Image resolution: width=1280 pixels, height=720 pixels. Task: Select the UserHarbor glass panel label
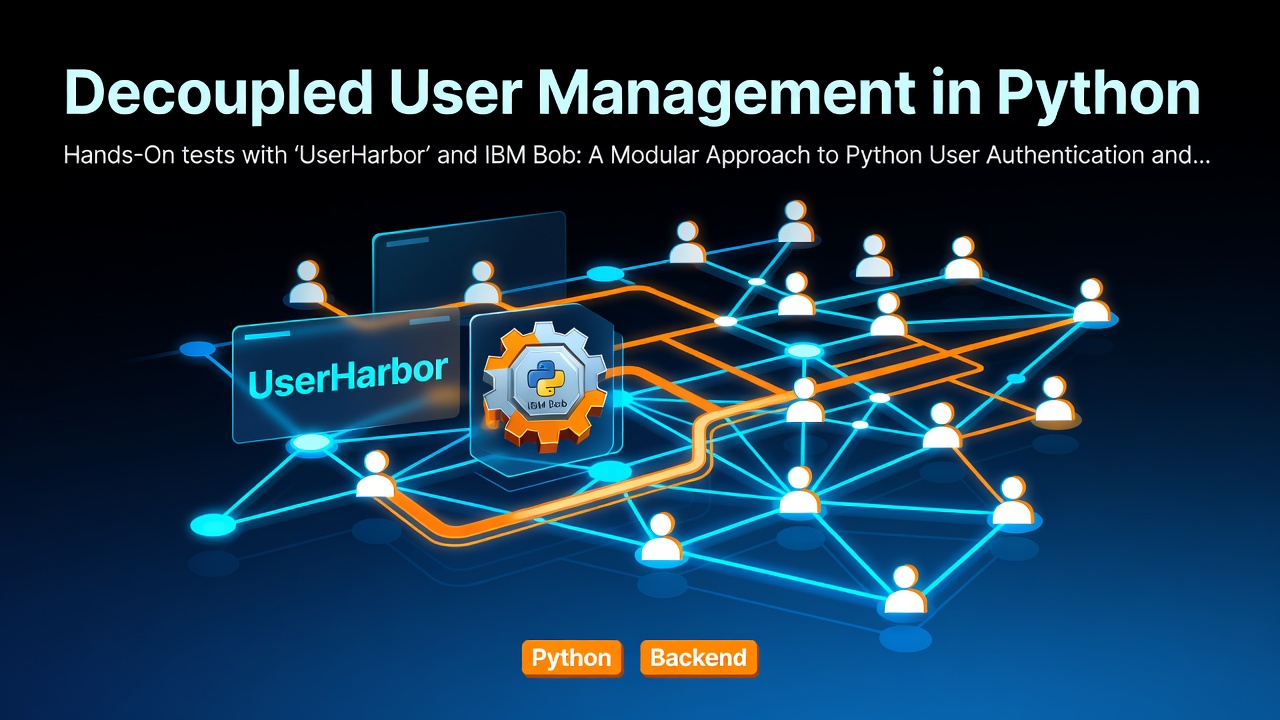pyautogui.click(x=346, y=378)
